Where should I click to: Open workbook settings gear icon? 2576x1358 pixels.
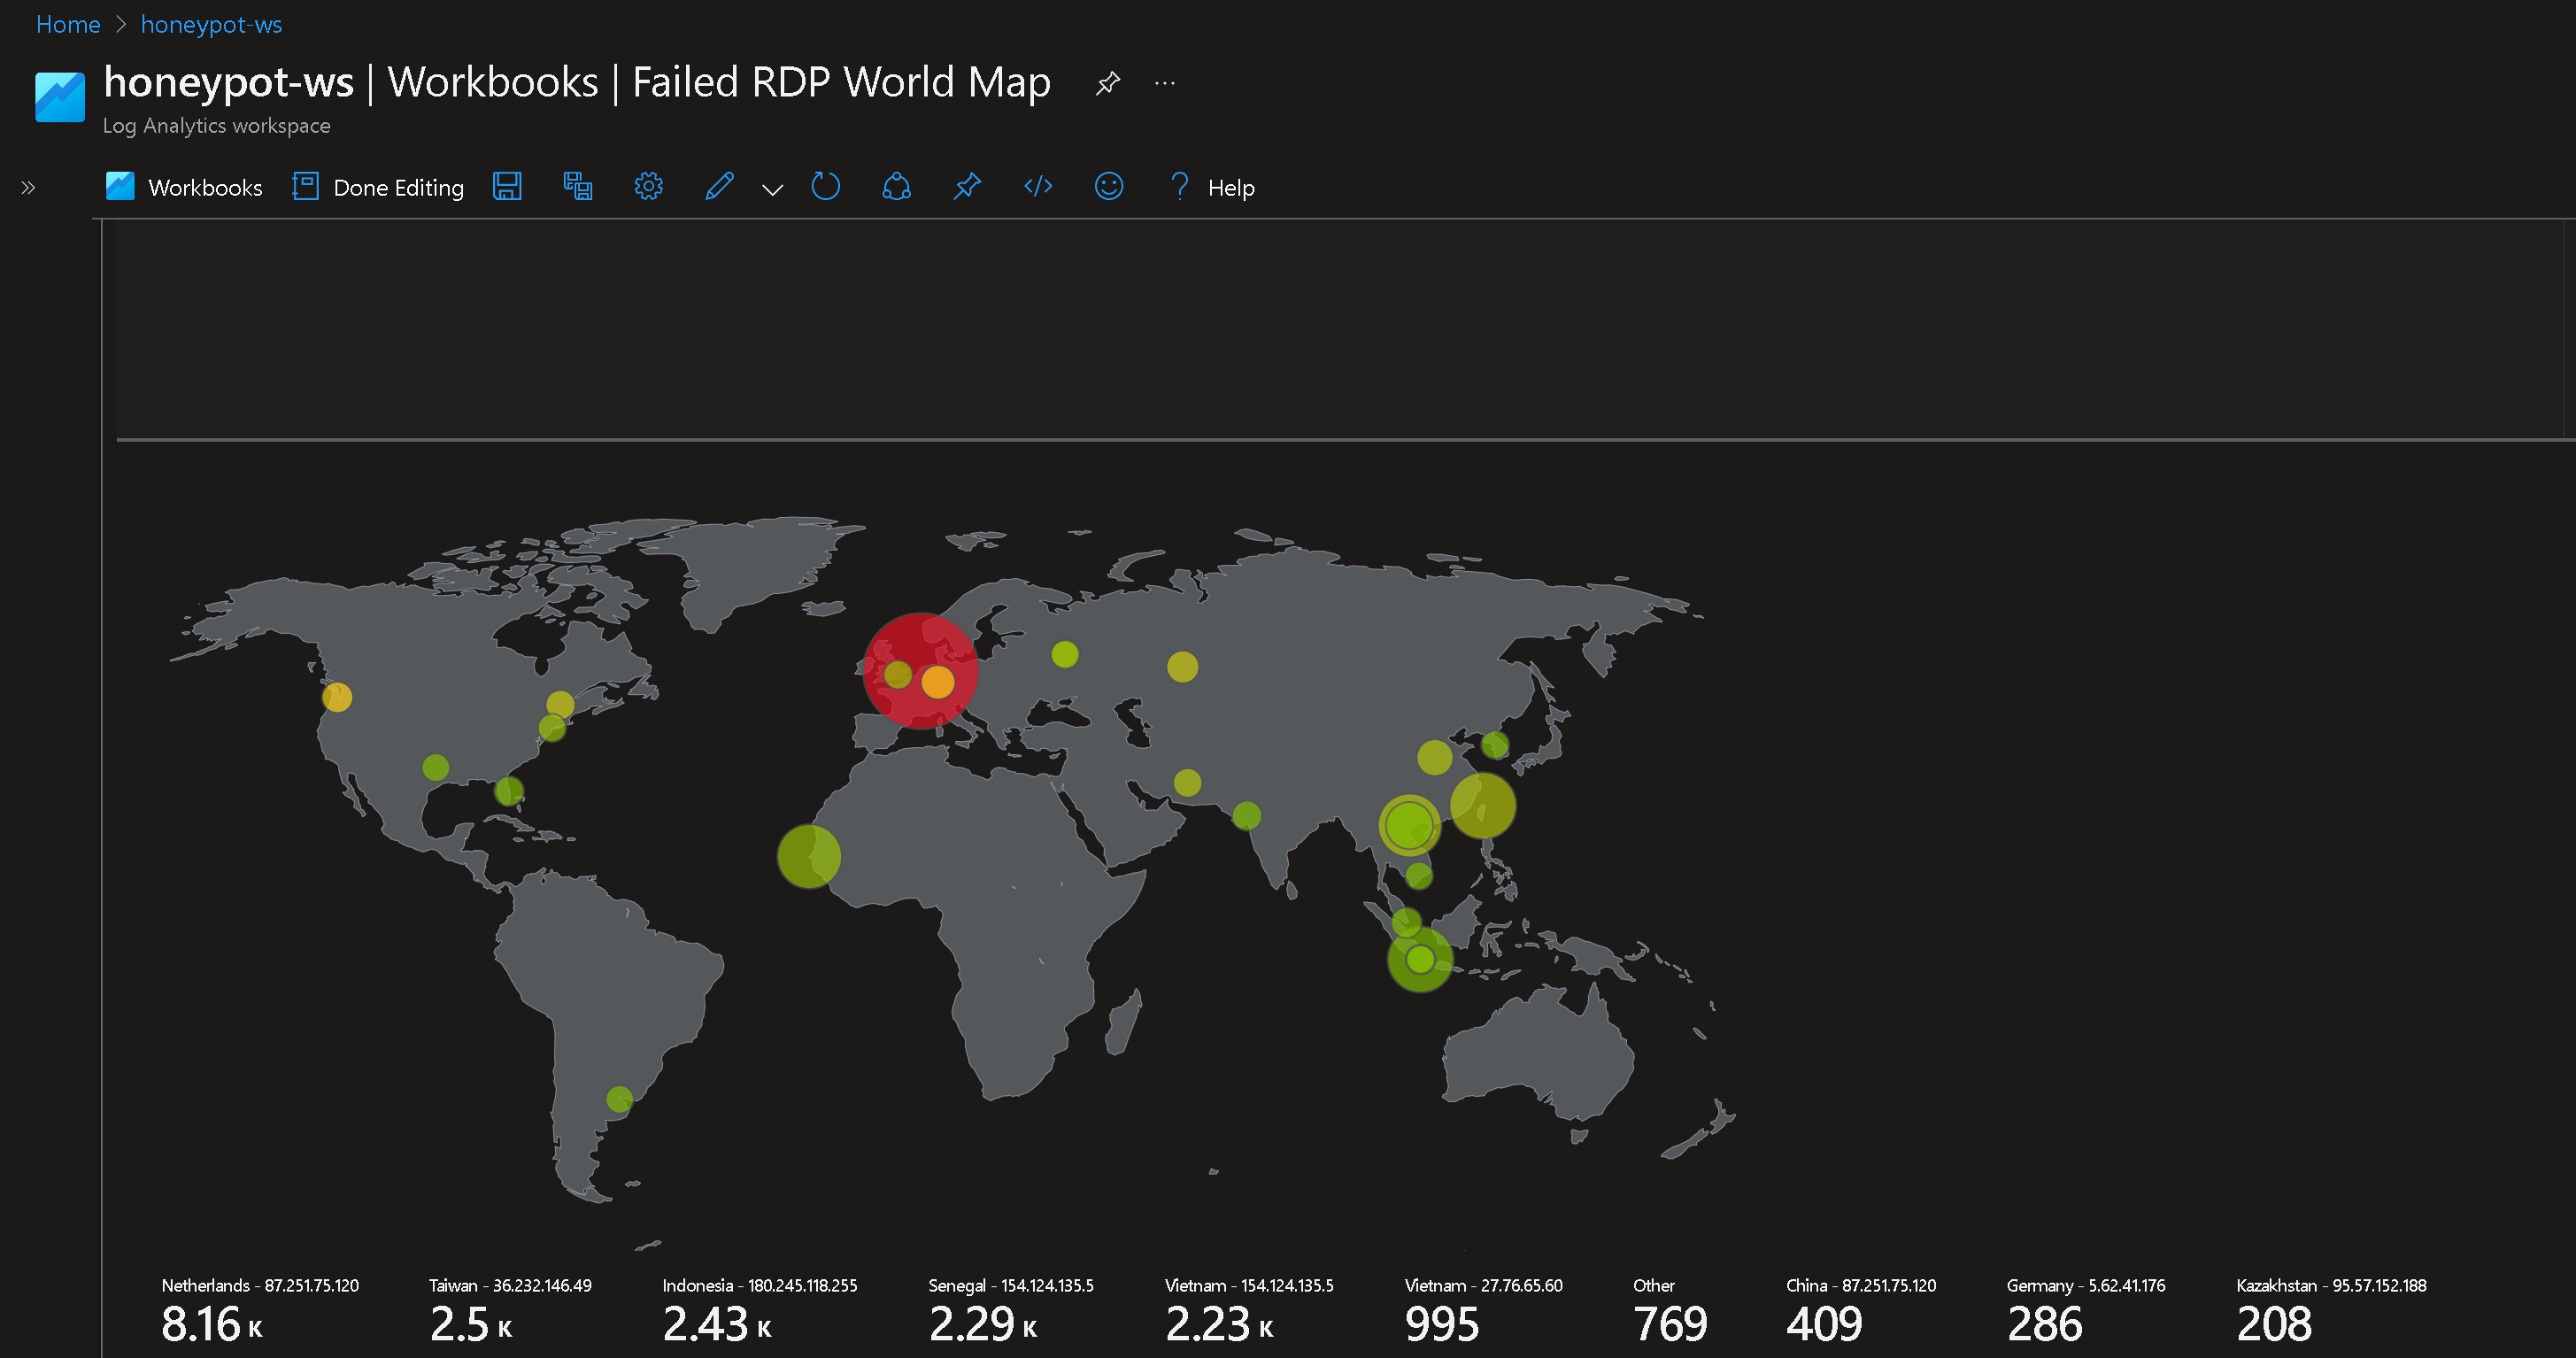[649, 186]
